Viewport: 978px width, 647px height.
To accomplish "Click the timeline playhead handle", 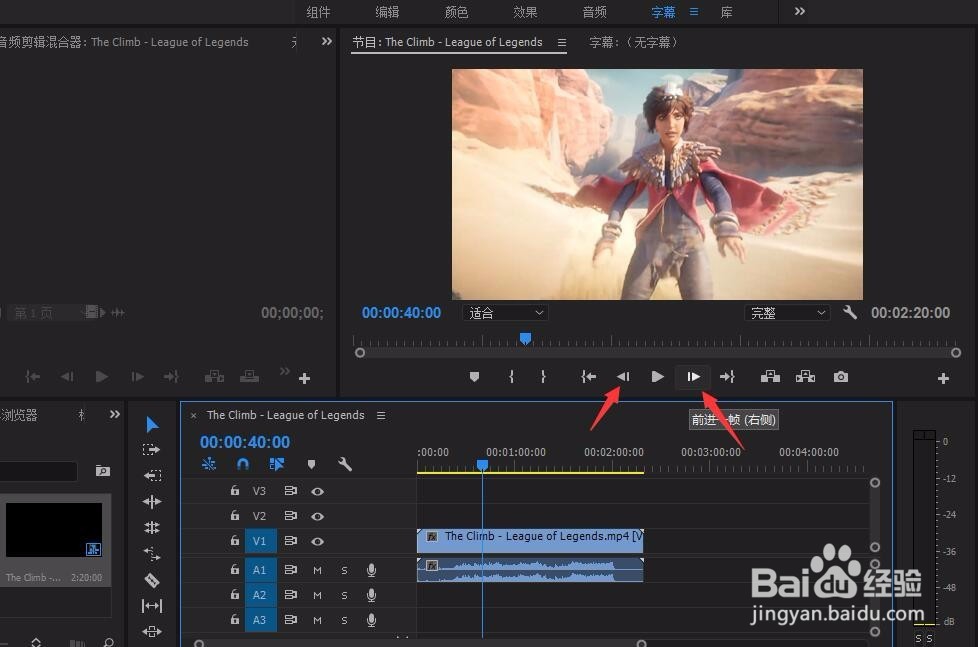I will click(482, 465).
